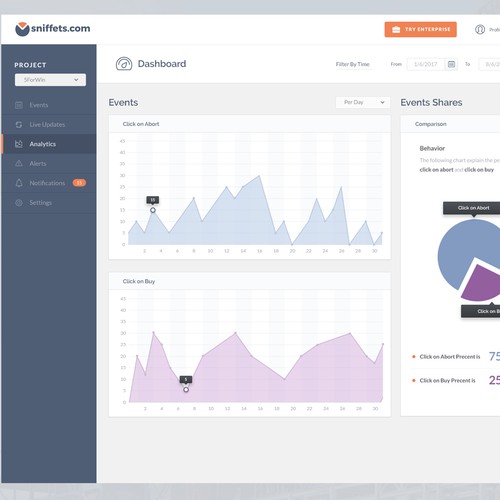Click the Click on Abort chart title
This screenshot has width=500, height=500.
coord(141,124)
